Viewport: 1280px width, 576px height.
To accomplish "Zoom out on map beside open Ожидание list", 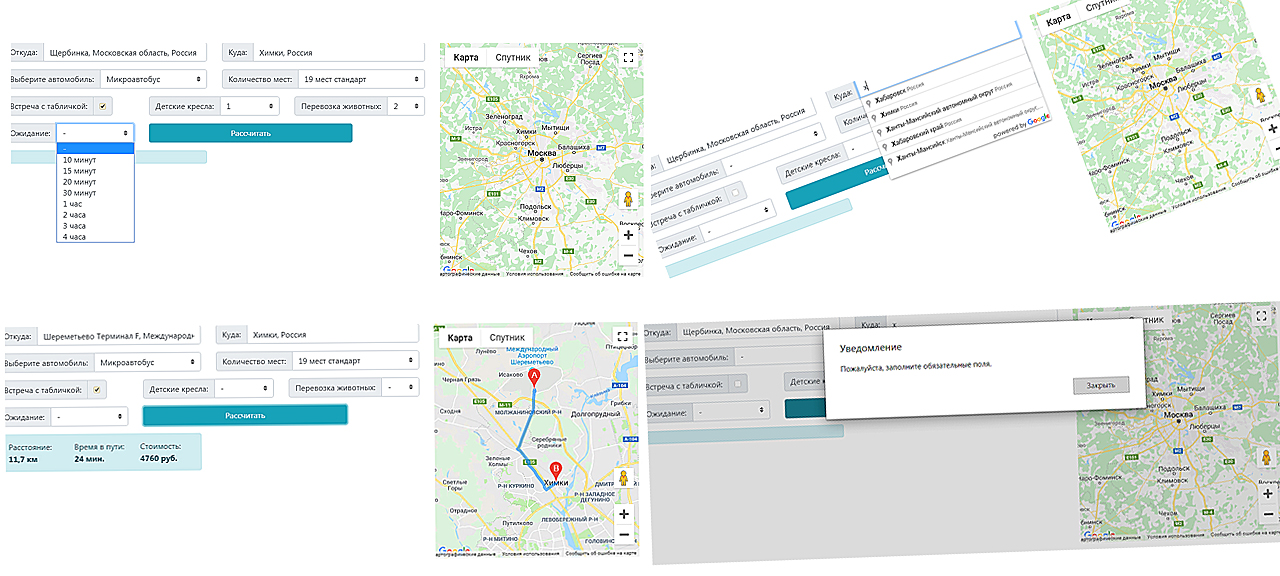I will coord(628,256).
